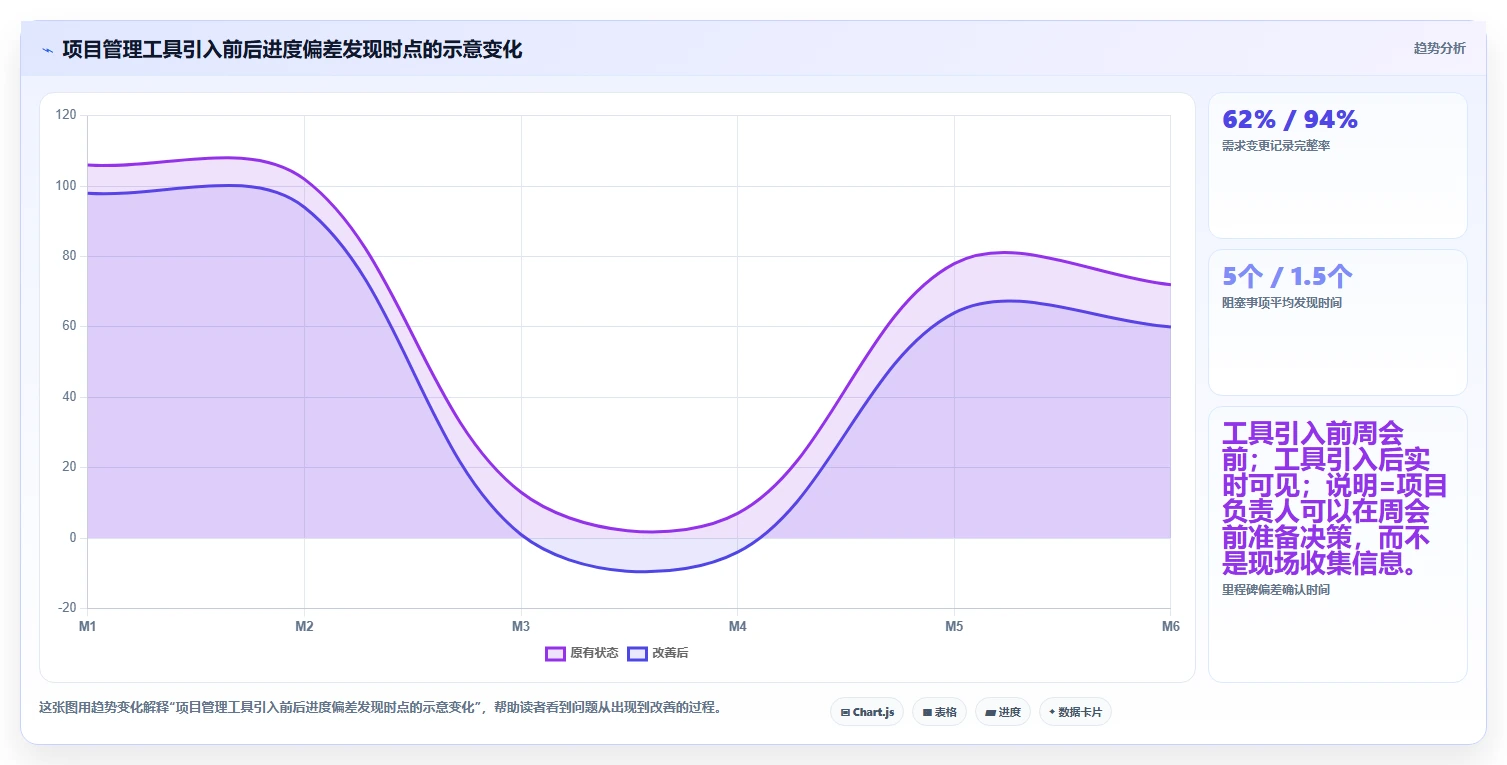The image size is (1507, 765).
Task: Click the M2 axis label
Action: pos(304,627)
